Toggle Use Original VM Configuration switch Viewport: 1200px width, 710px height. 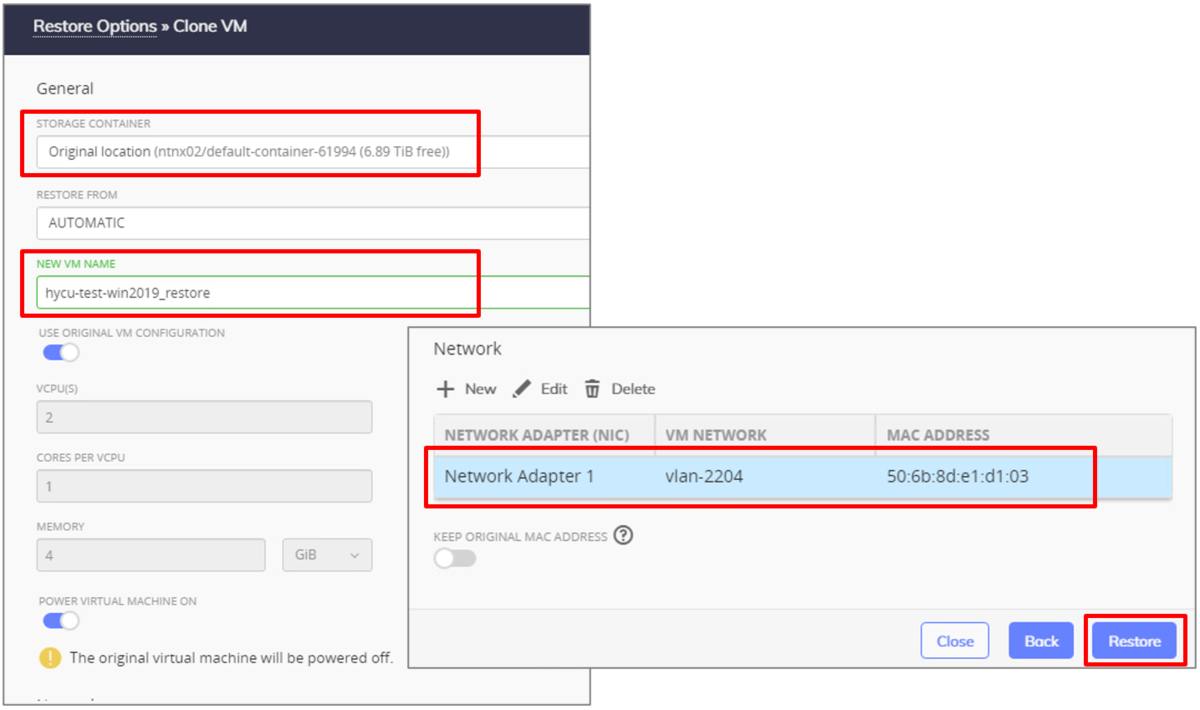coord(60,352)
